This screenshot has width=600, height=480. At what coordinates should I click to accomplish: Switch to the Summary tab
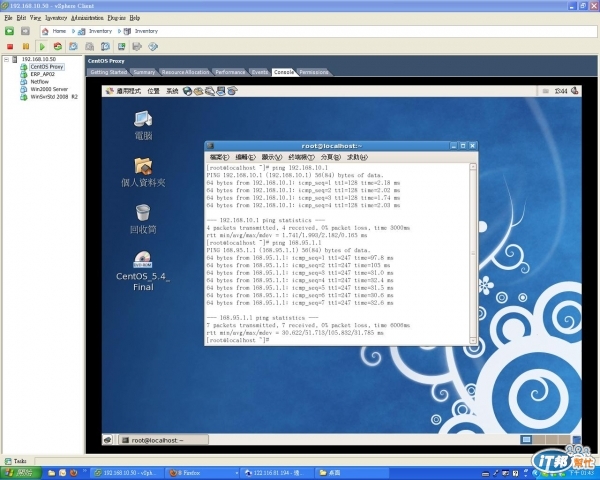tap(144, 72)
